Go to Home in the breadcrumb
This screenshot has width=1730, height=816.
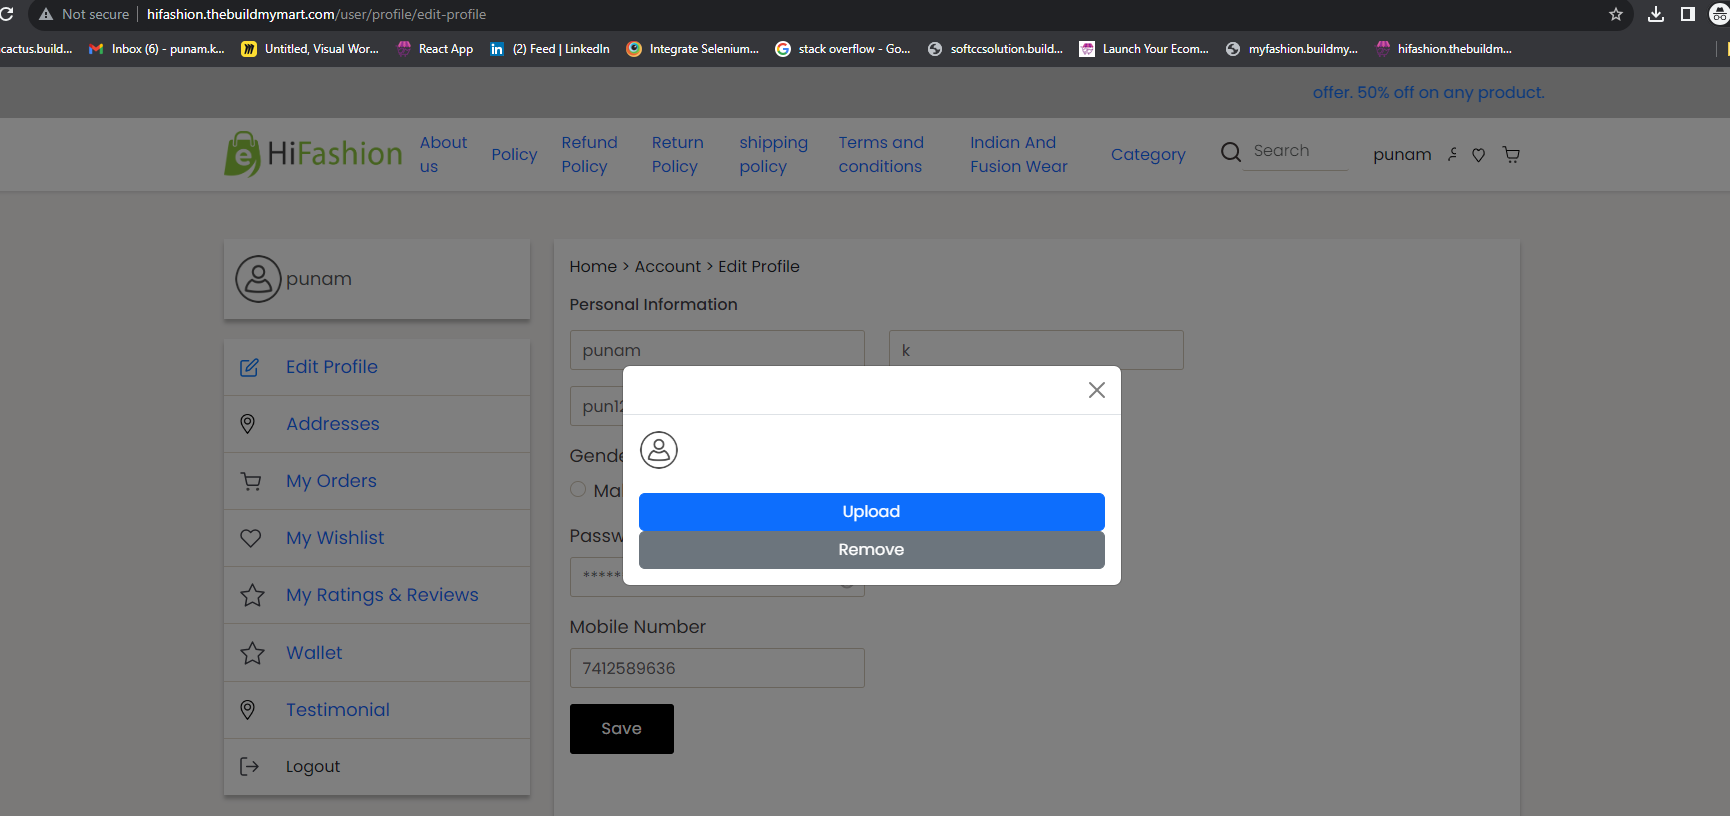click(x=593, y=267)
